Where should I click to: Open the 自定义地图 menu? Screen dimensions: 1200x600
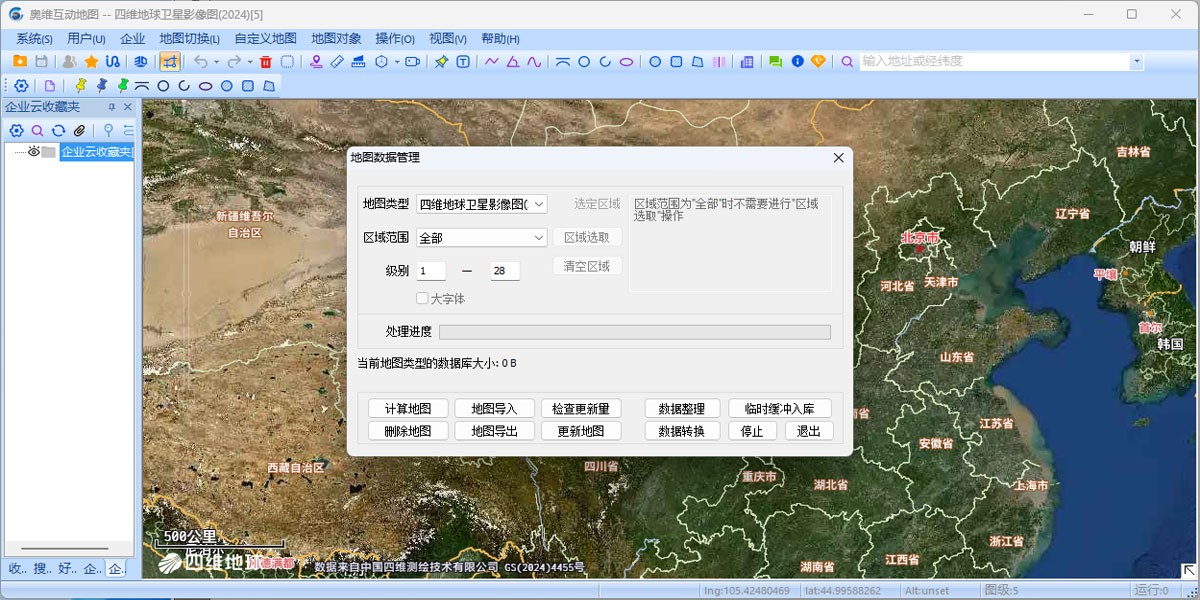point(265,39)
